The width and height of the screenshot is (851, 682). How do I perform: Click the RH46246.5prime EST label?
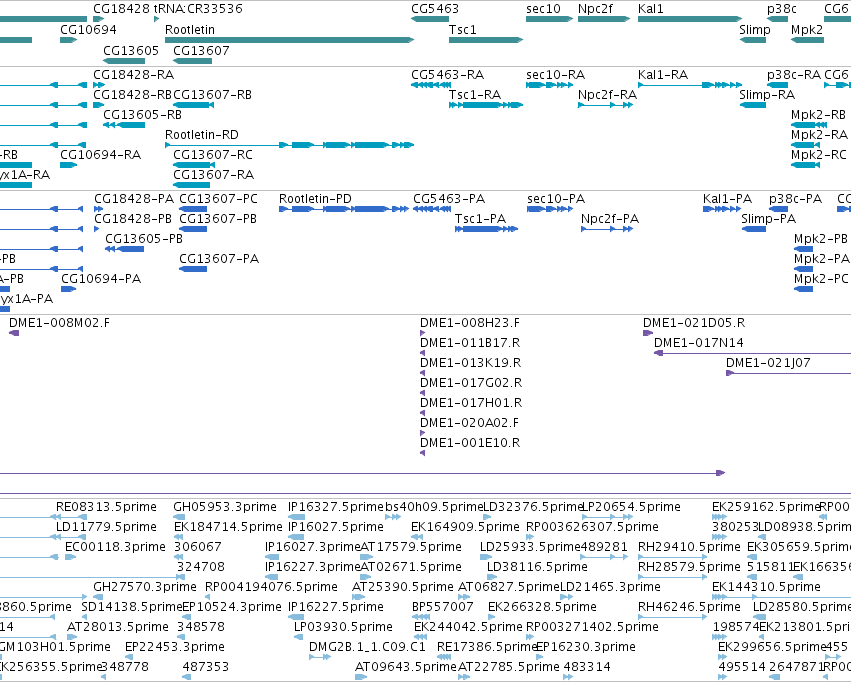[689, 607]
